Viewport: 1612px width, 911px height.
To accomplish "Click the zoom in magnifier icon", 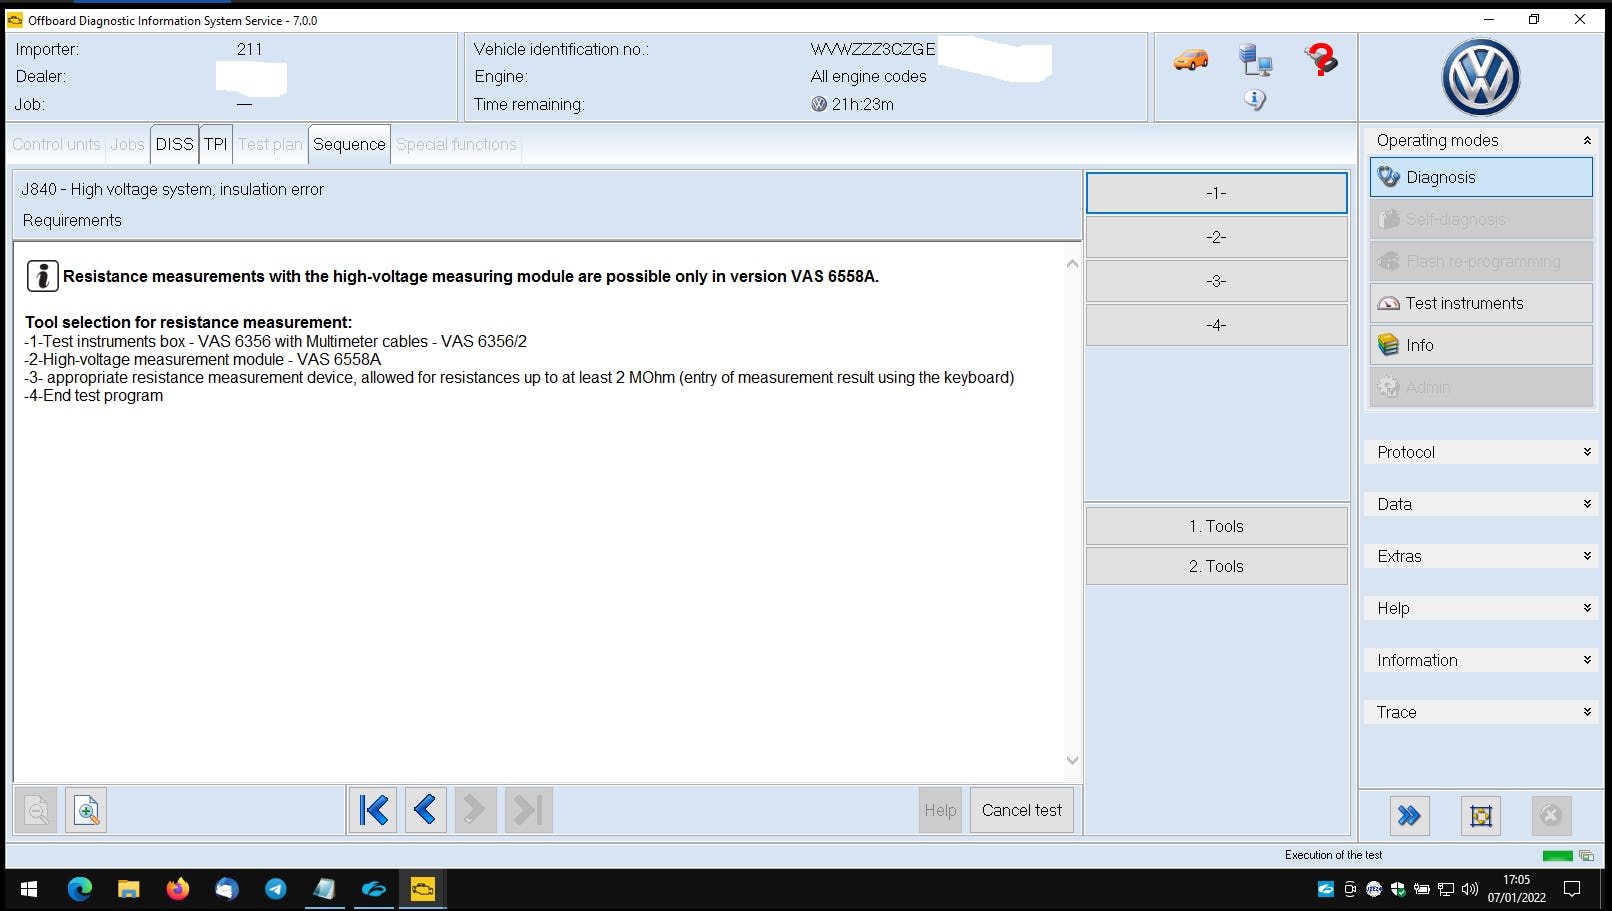I will (87, 810).
